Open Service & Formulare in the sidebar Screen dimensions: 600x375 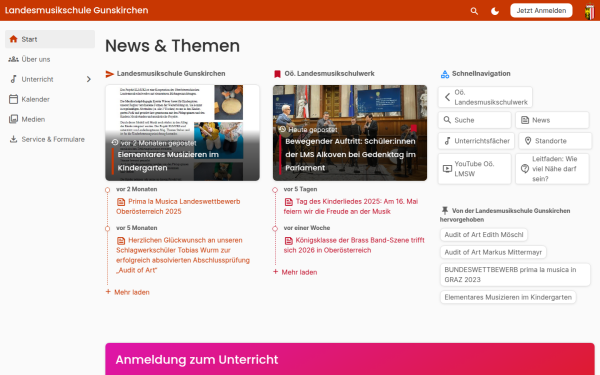tap(50, 139)
